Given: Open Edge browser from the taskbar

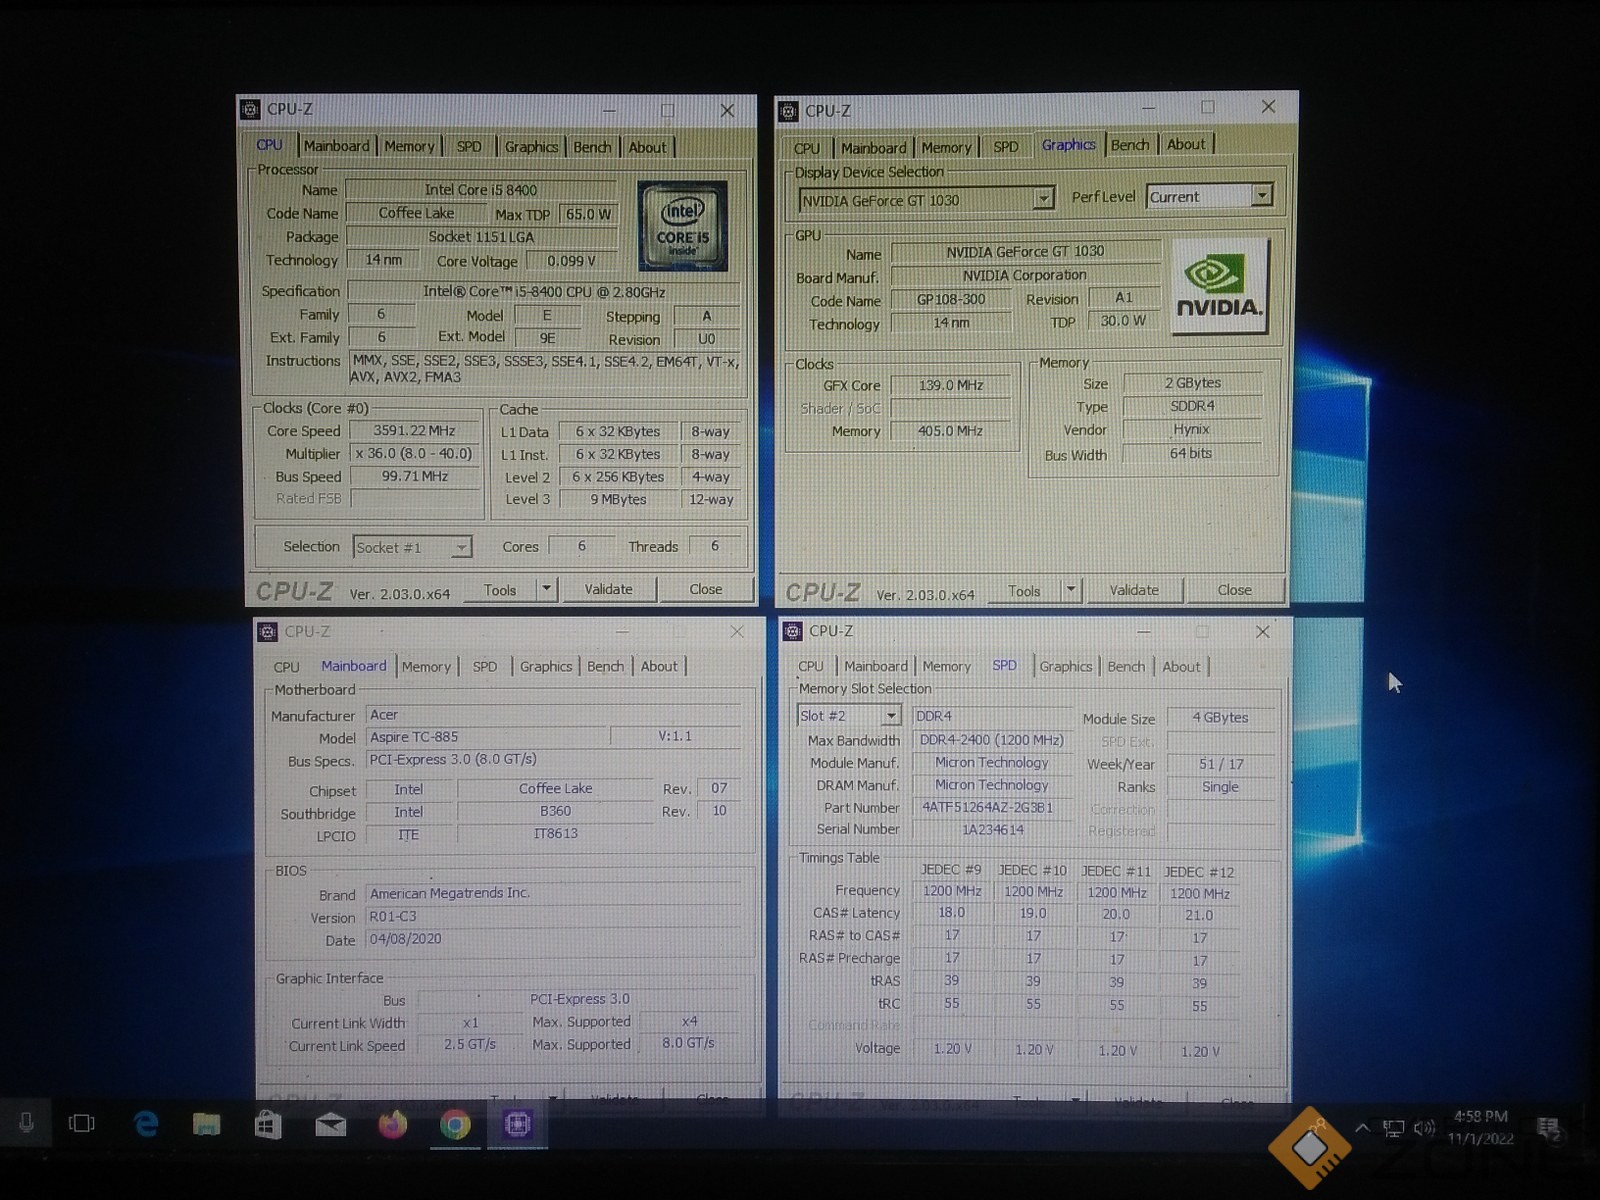Looking at the screenshot, I should tap(146, 1124).
